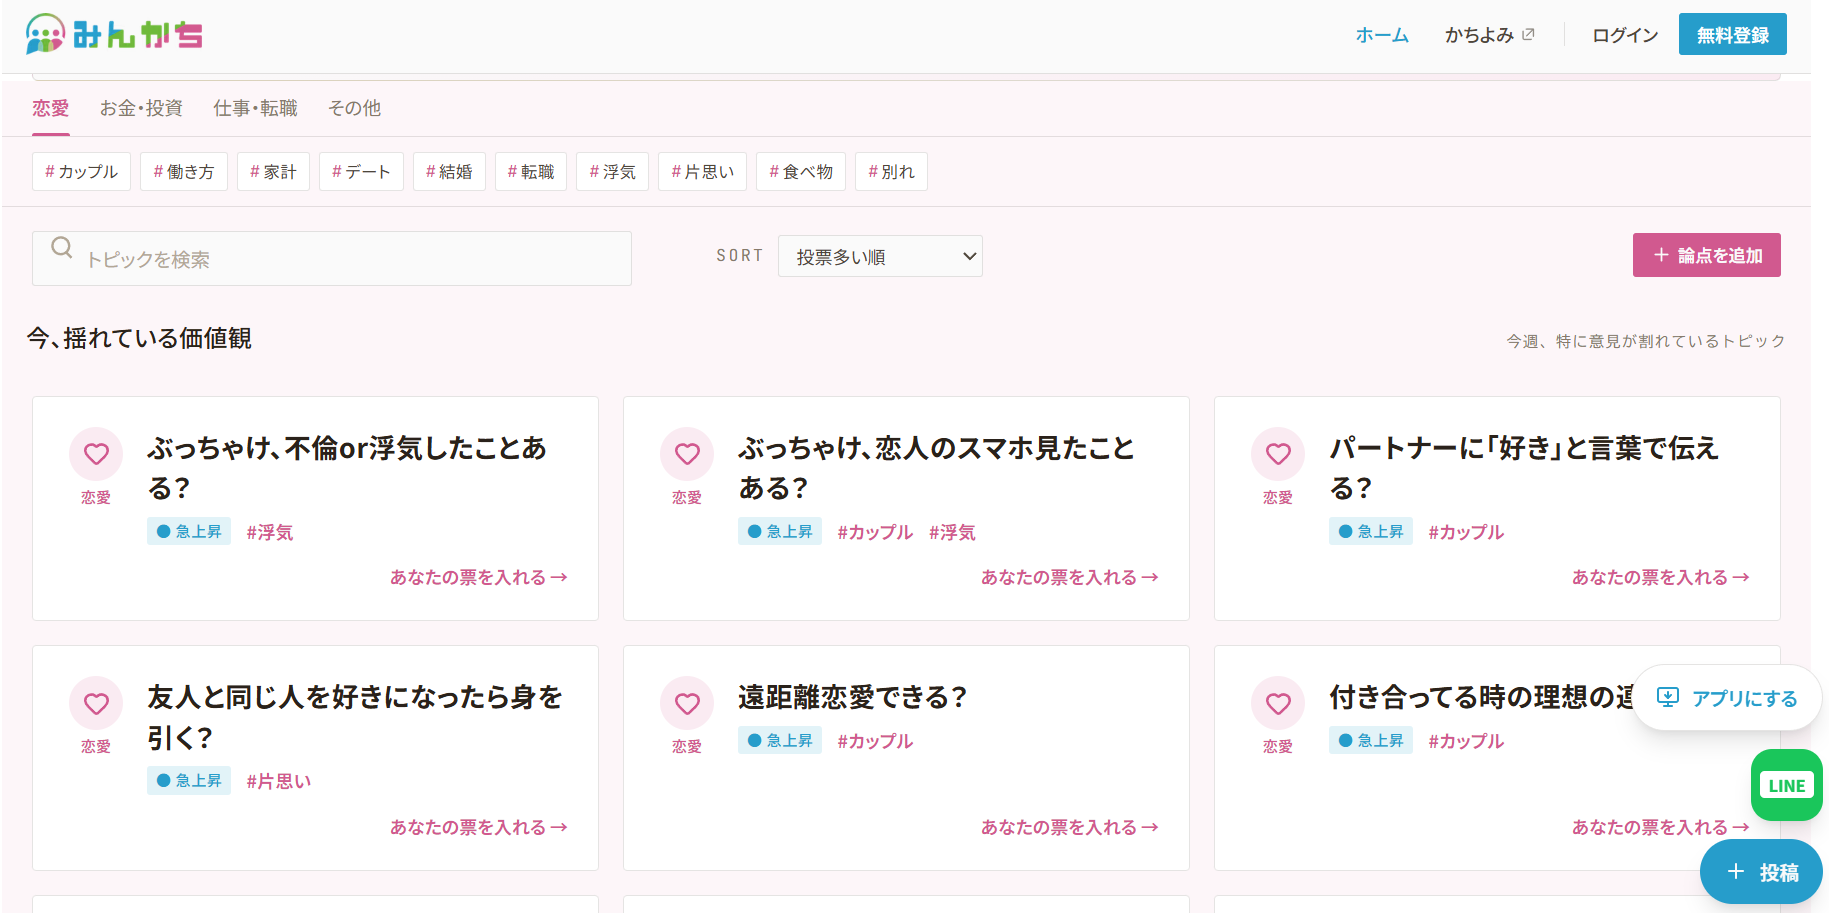Image resolution: width=1829 pixels, height=913 pixels.
Task: Click あなたの票を入れる on 恋人のスマホ card
Action: coord(1070,577)
